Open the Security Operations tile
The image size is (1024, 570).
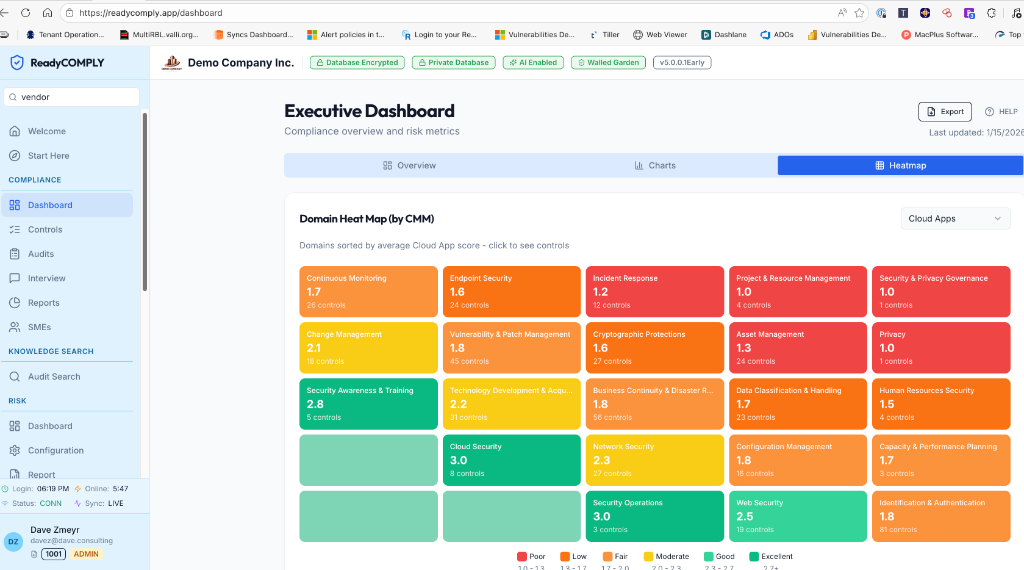click(x=654, y=516)
